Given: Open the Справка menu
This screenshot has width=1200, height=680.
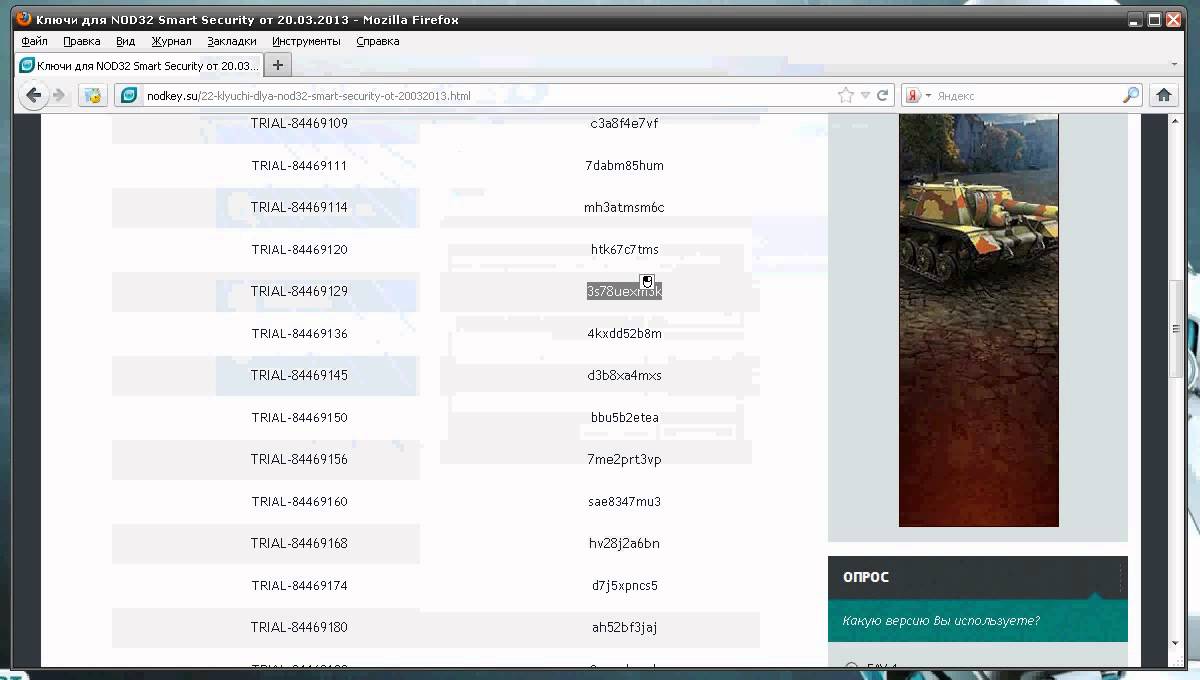Looking at the screenshot, I should coord(378,41).
